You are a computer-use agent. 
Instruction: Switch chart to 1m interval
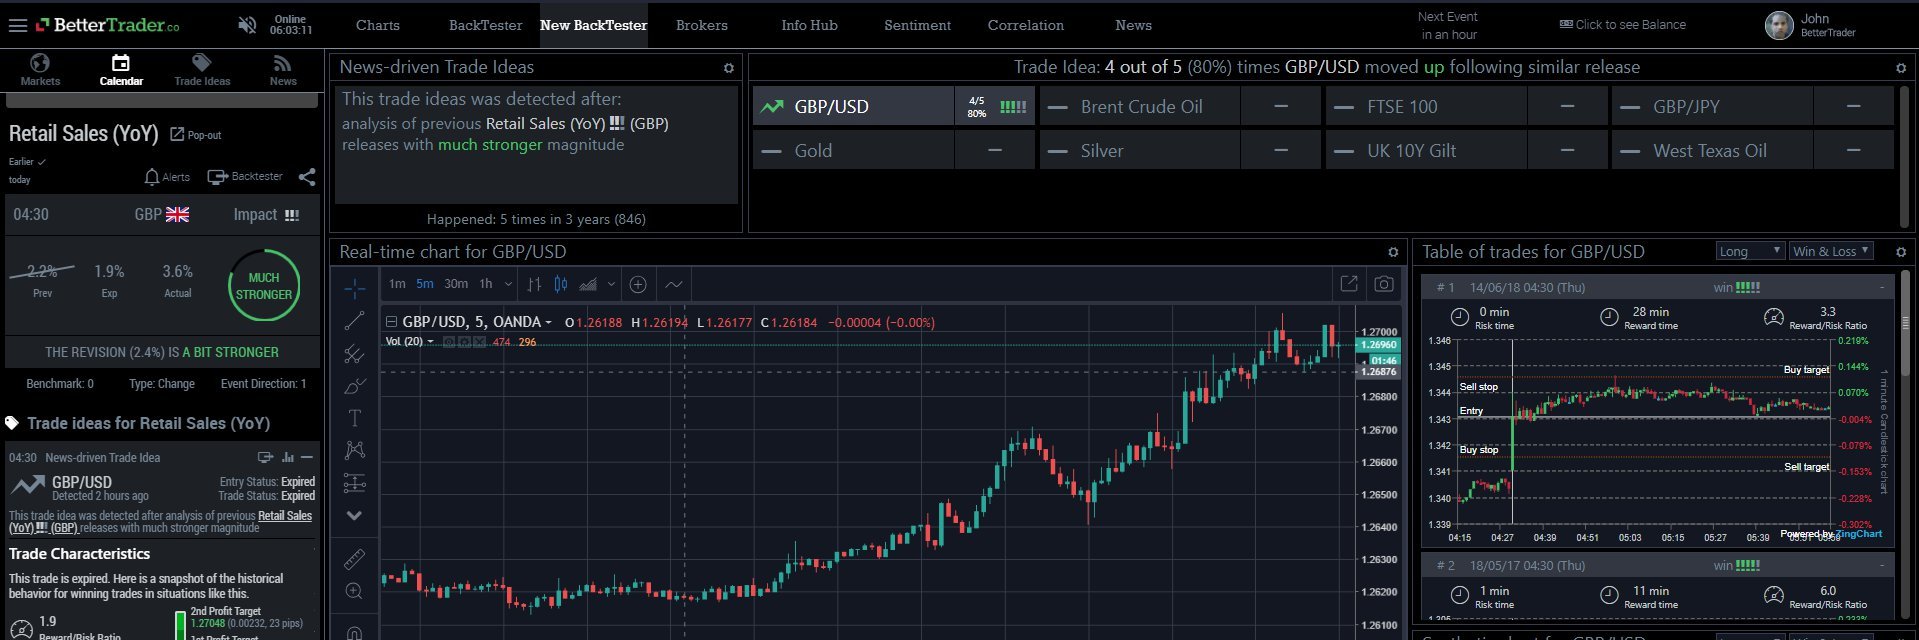click(x=397, y=284)
